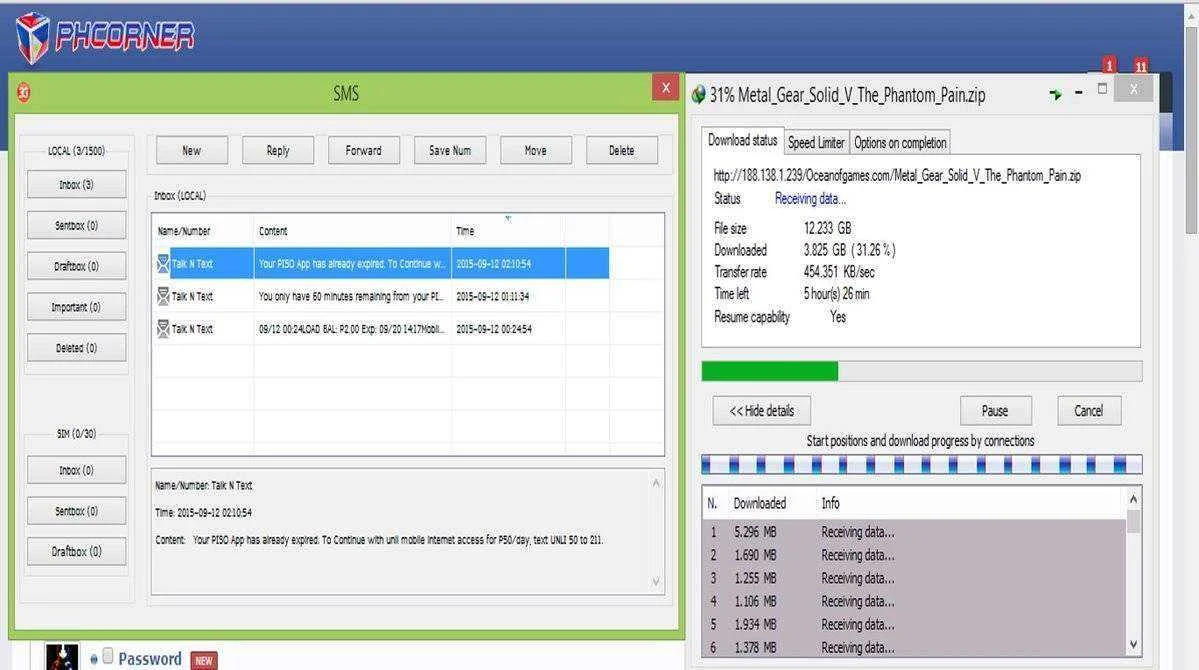Cancel the download

[1089, 411]
